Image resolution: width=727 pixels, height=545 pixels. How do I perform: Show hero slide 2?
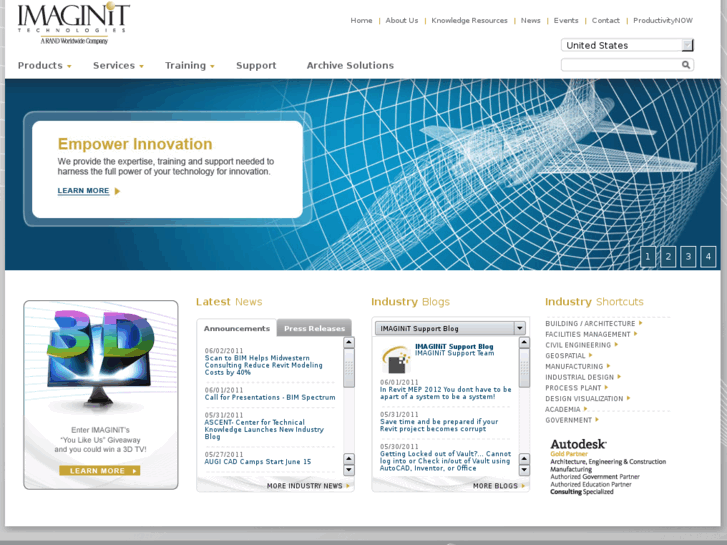click(668, 256)
